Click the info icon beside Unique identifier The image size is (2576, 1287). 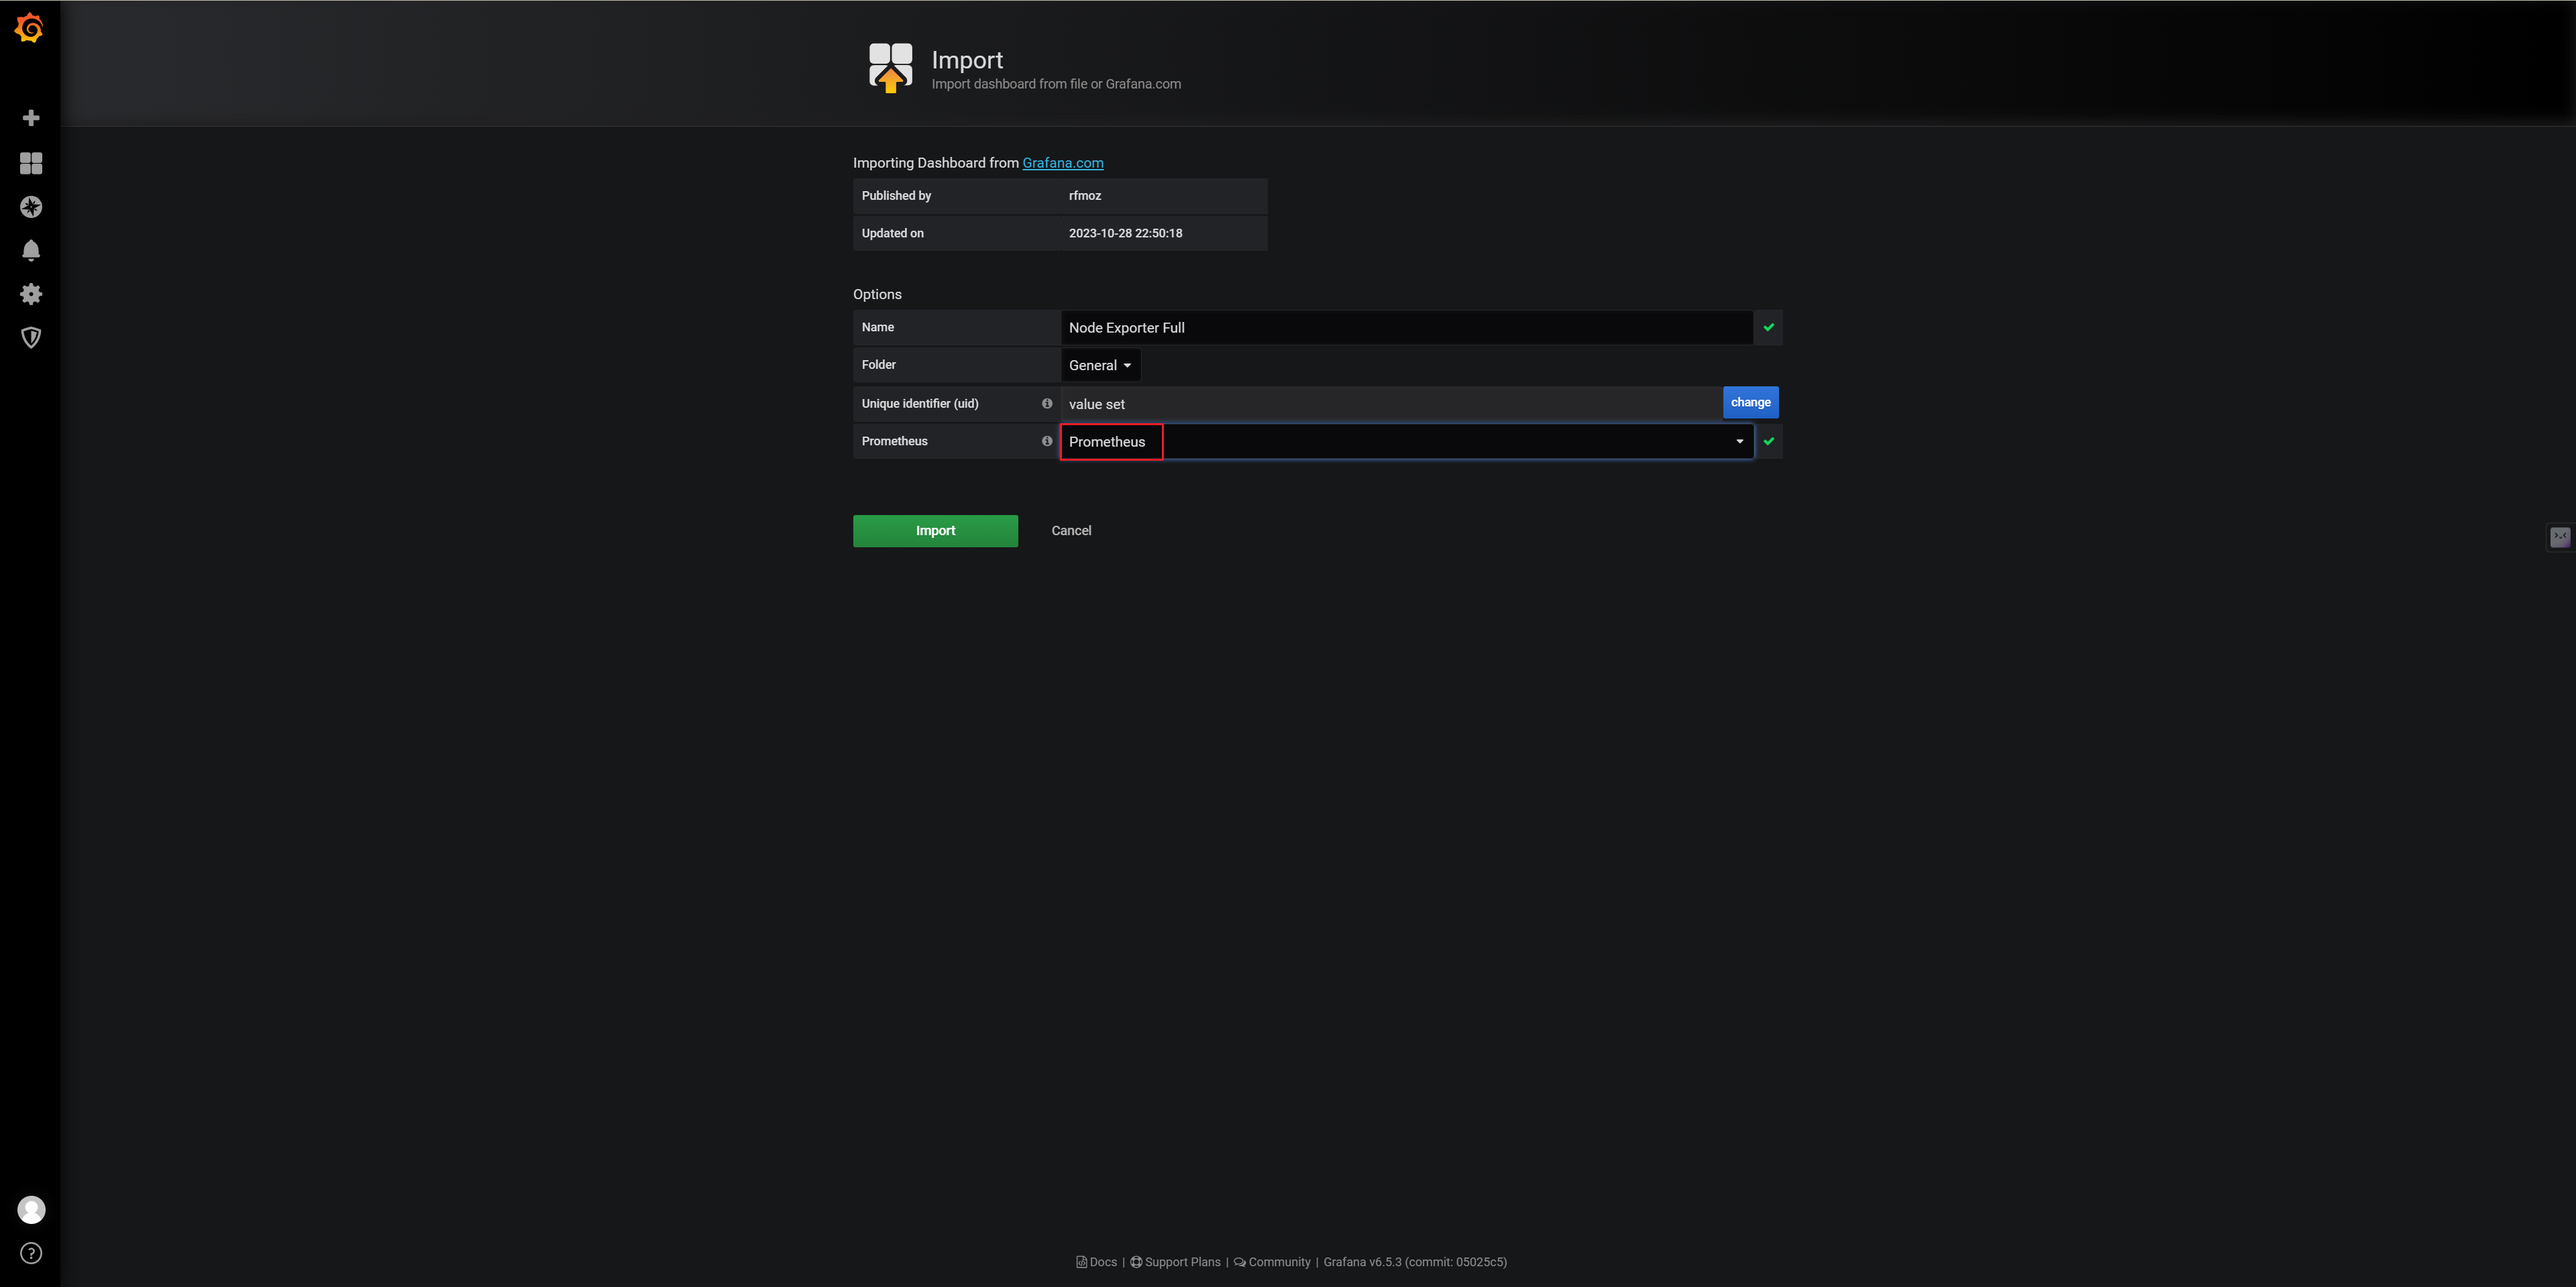click(x=1047, y=404)
